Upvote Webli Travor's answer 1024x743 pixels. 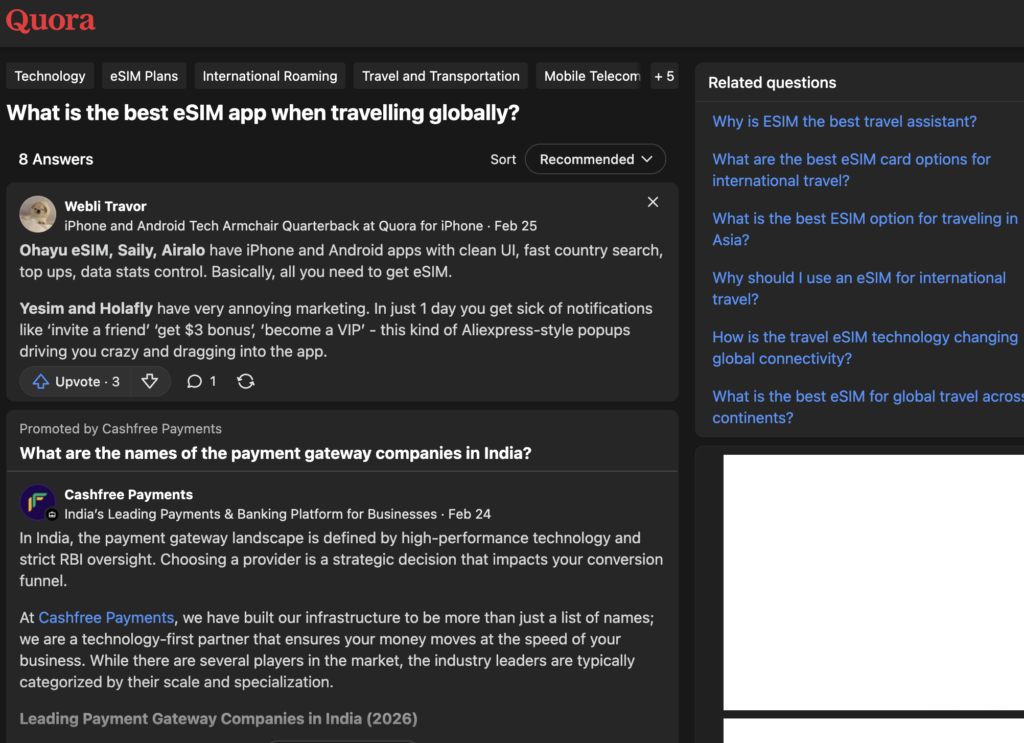click(76, 381)
